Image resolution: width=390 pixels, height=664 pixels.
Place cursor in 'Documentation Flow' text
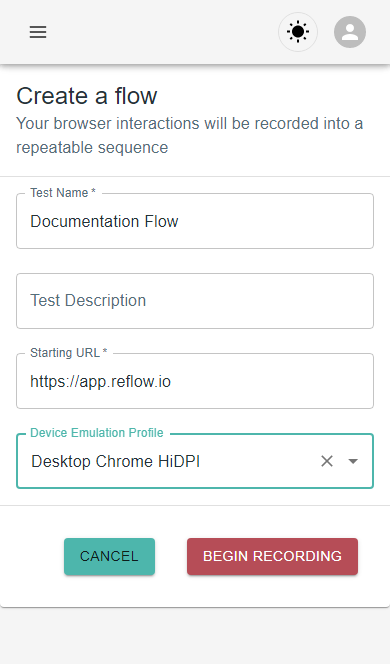104,221
